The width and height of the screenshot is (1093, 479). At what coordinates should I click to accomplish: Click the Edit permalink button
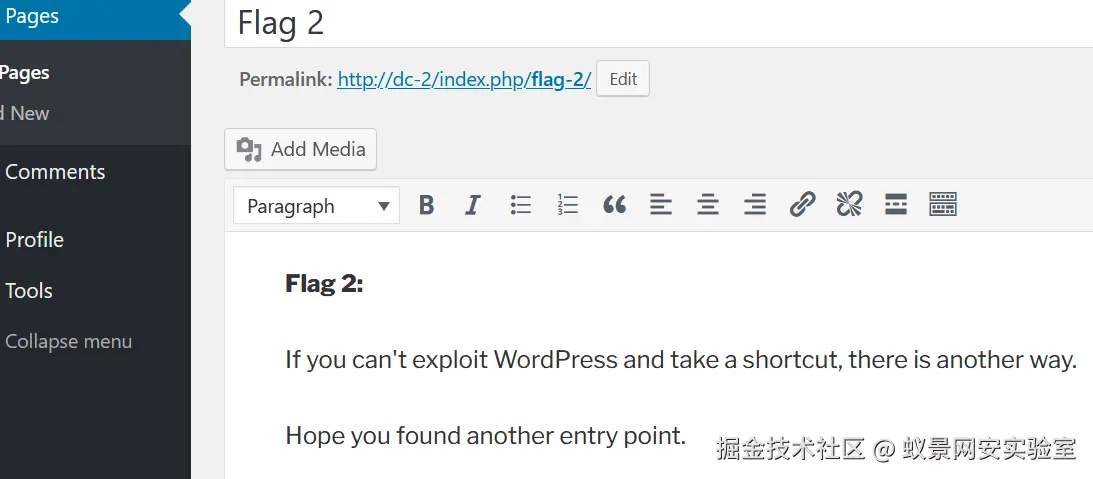[623, 79]
